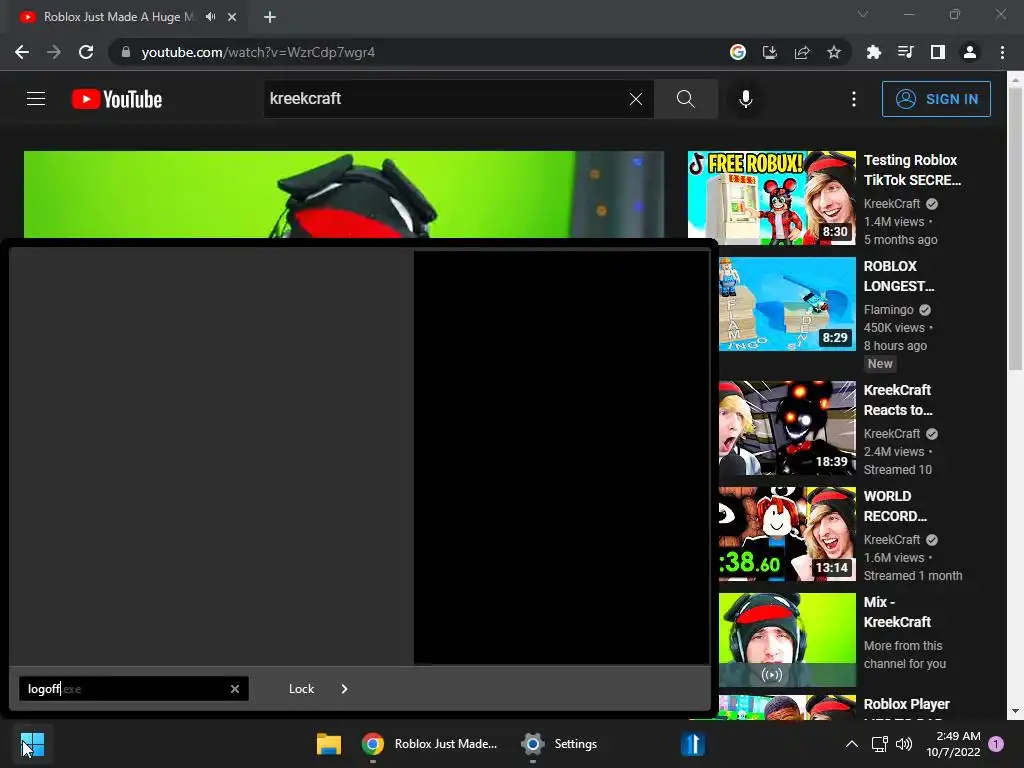The width and height of the screenshot is (1024, 768).
Task: Click scrollbar down arrow
Action: [x=1015, y=711]
